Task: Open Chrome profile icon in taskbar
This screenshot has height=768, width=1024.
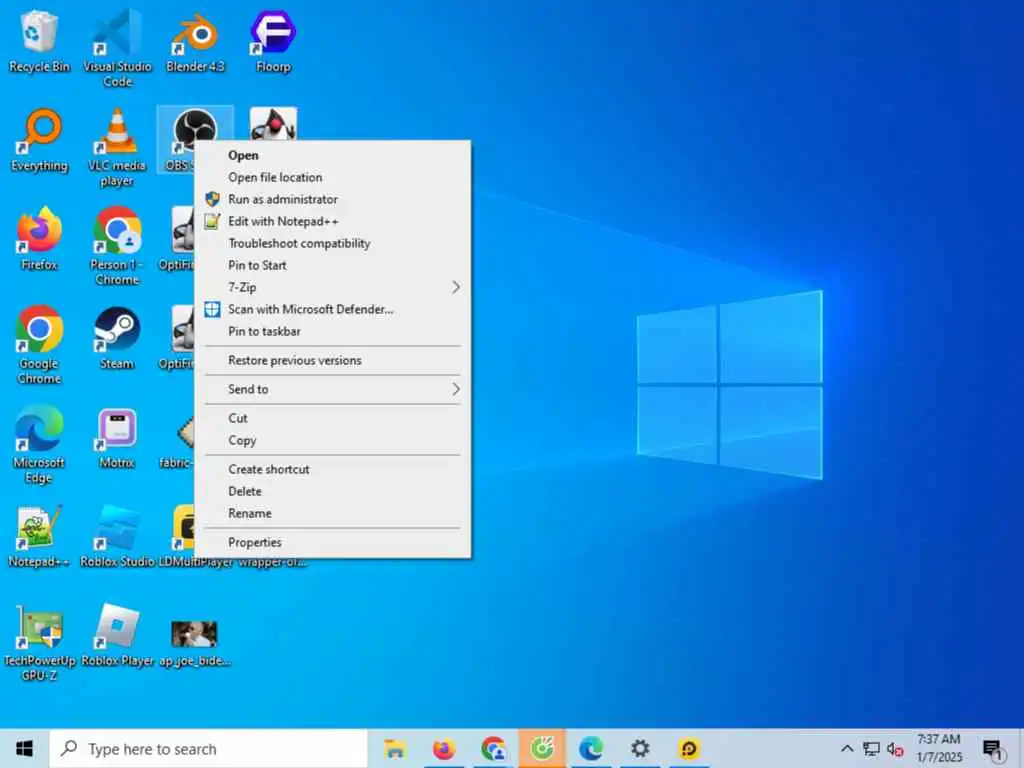Action: 493,748
